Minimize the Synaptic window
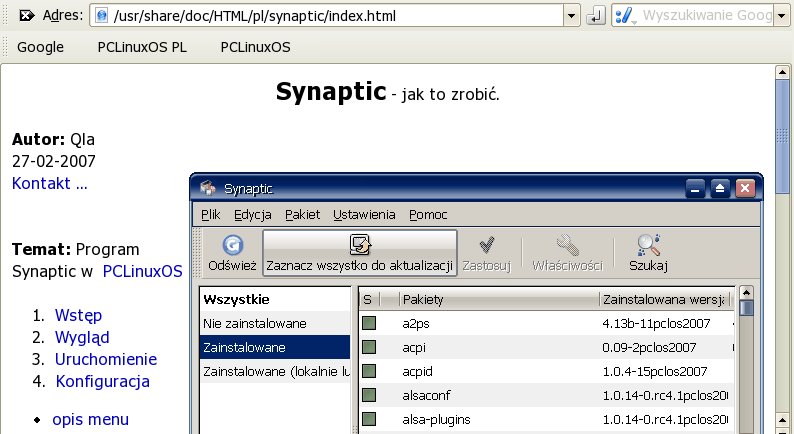Image resolution: width=794 pixels, height=434 pixels. coord(695,189)
